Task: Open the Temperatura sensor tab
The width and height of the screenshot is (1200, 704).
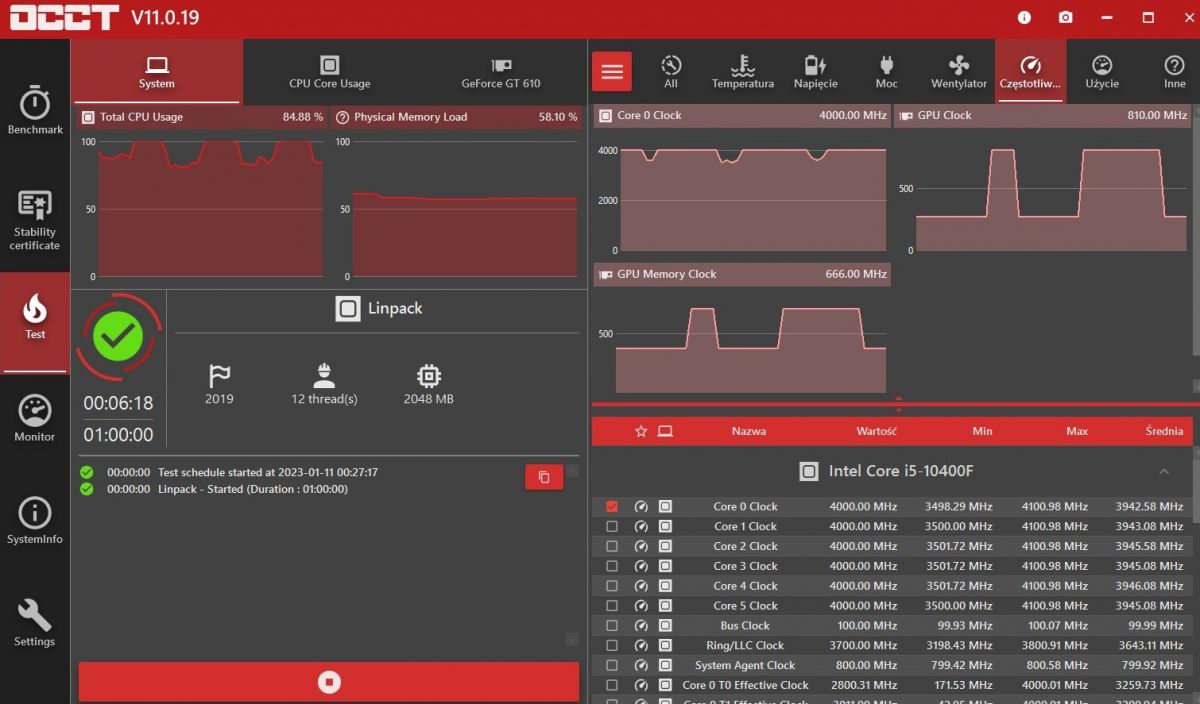Action: [742, 72]
